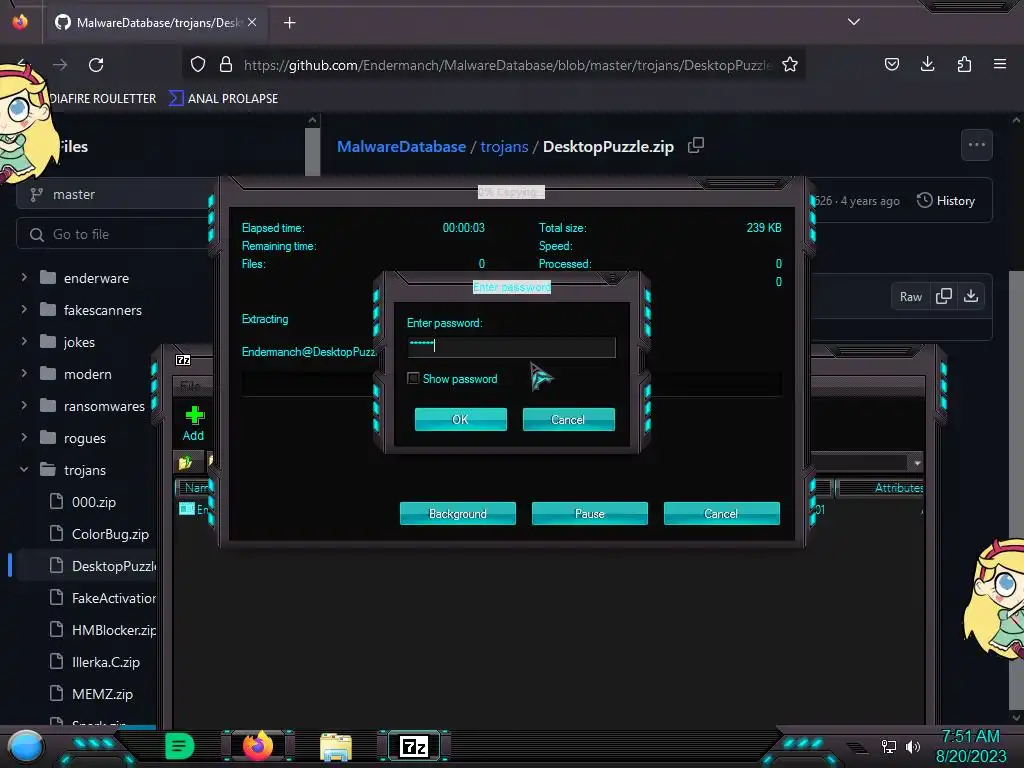Expand the modern folder
The image size is (1024, 768).
pos(24,374)
